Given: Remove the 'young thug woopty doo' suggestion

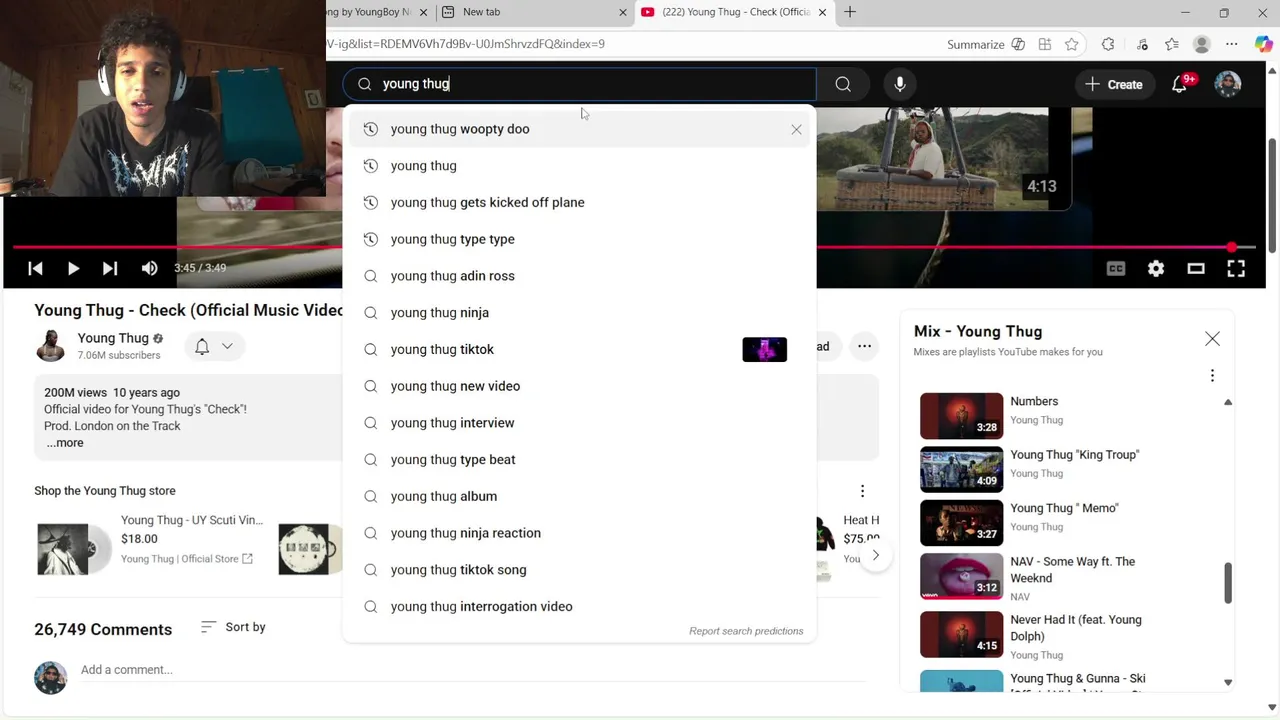Looking at the screenshot, I should (x=796, y=129).
